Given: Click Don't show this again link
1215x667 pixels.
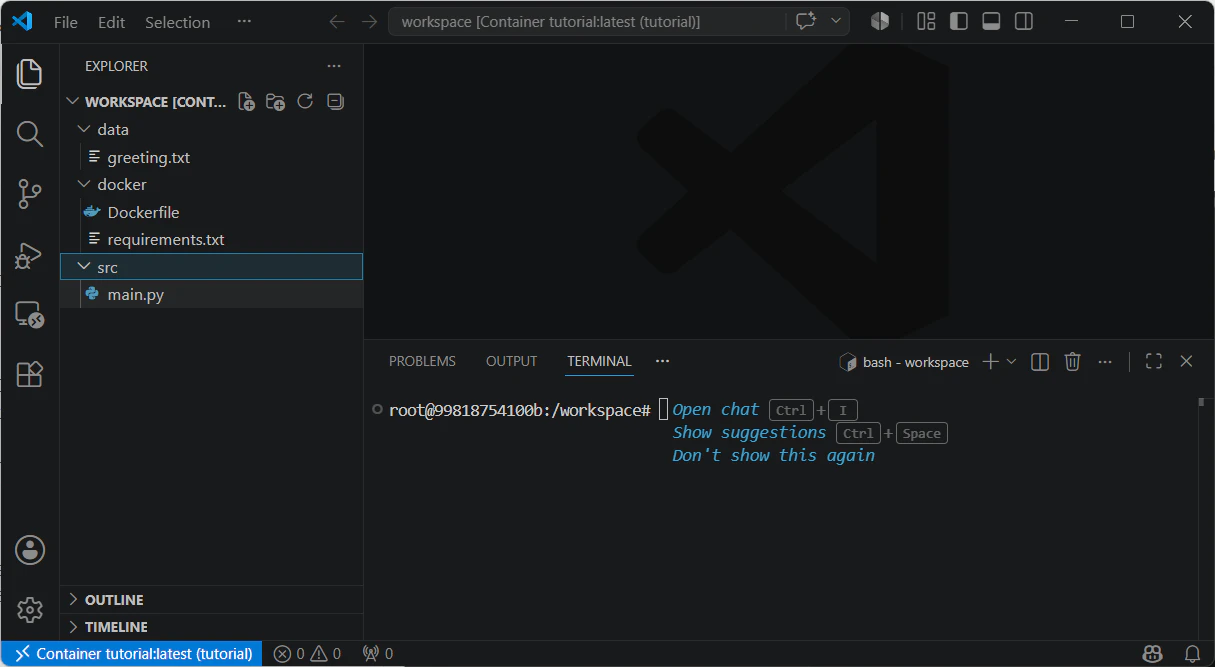Looking at the screenshot, I should (774, 455).
